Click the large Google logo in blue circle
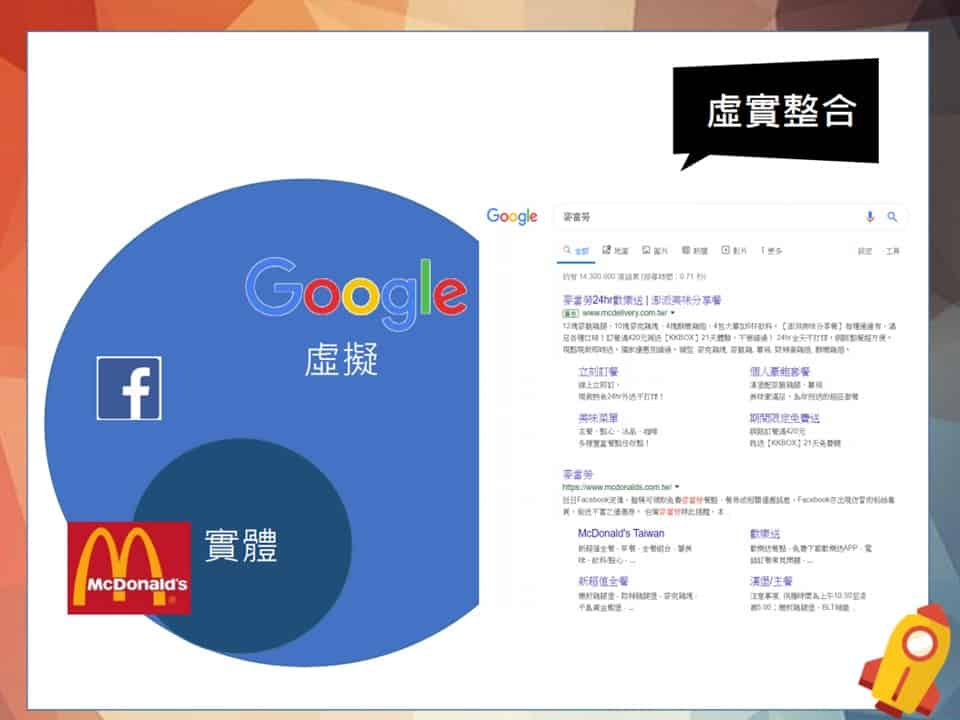 tap(356, 293)
